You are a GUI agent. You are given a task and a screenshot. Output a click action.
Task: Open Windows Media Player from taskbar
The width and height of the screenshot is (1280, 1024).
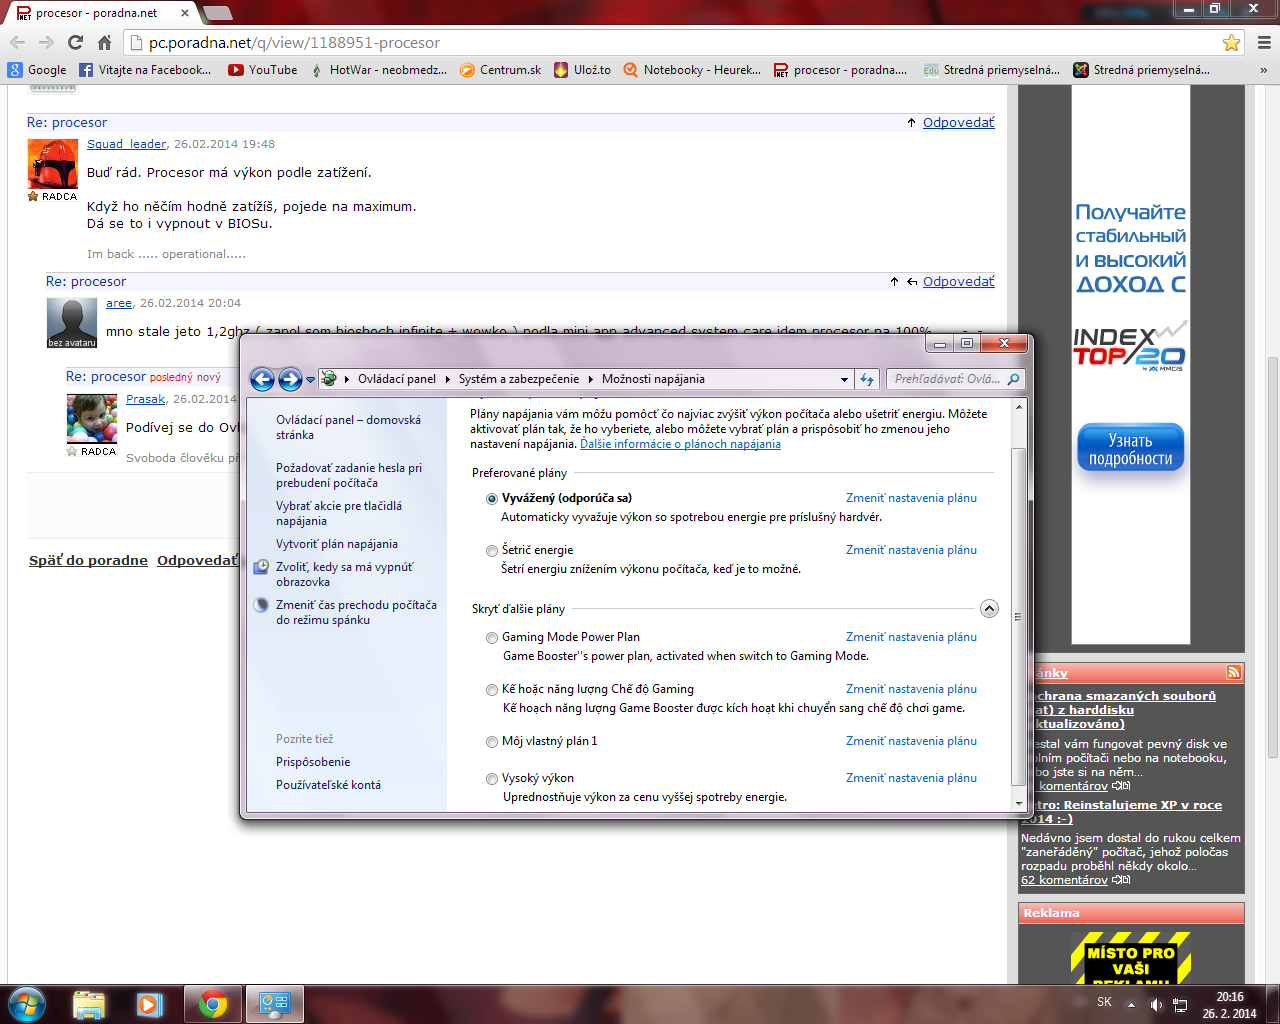click(x=150, y=1004)
